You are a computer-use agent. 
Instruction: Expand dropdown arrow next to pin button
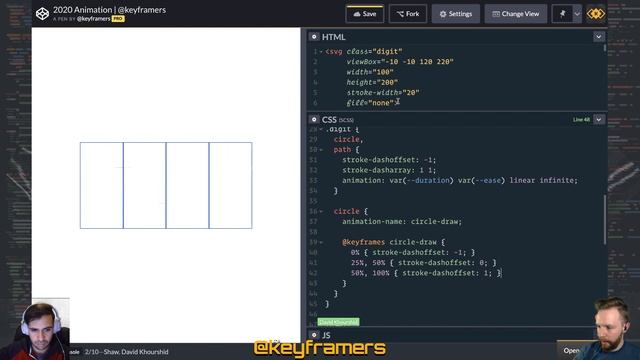coord(577,14)
